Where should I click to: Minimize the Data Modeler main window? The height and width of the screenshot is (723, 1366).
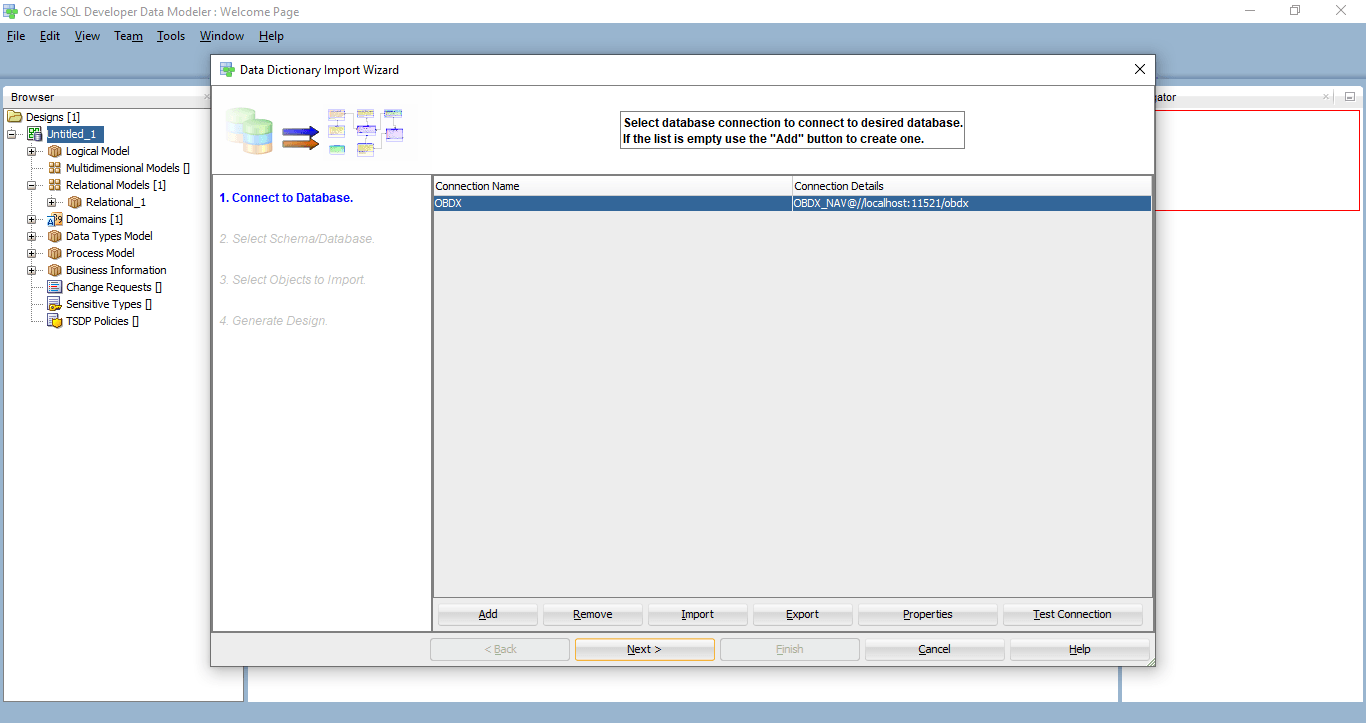click(x=1250, y=11)
